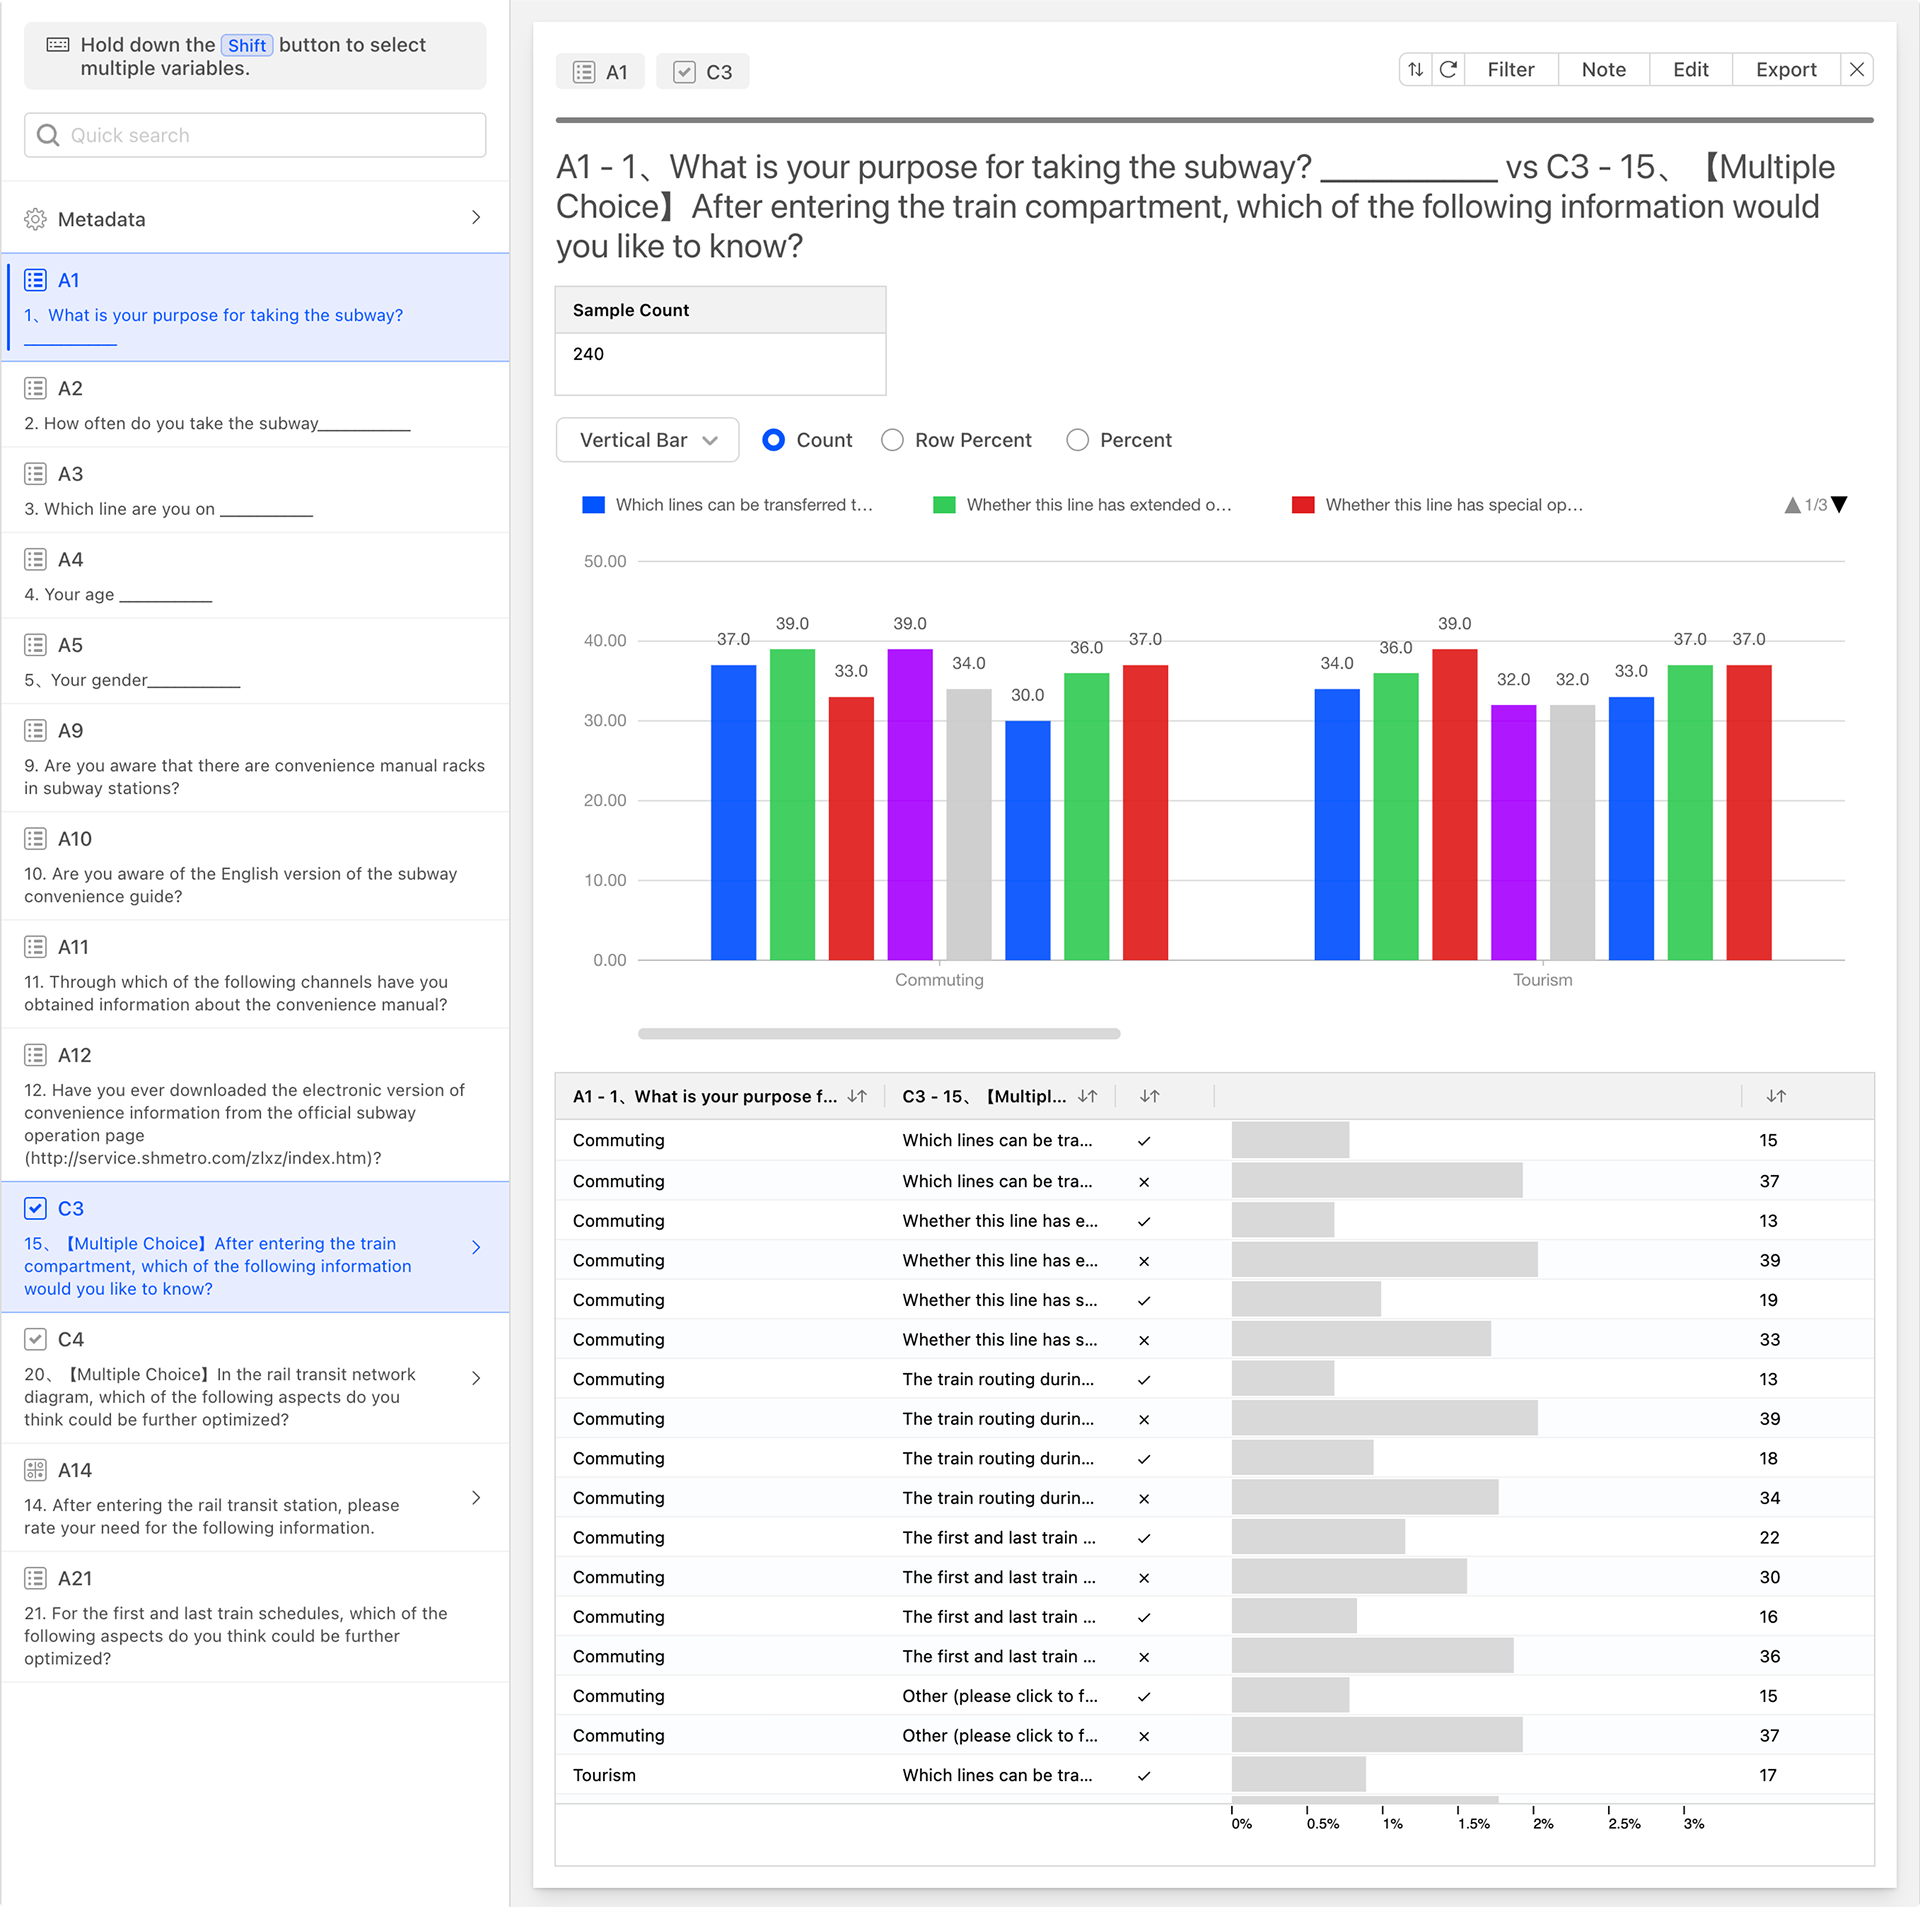Expand the C4 variable chevron
1920x1907 pixels.
(476, 1378)
